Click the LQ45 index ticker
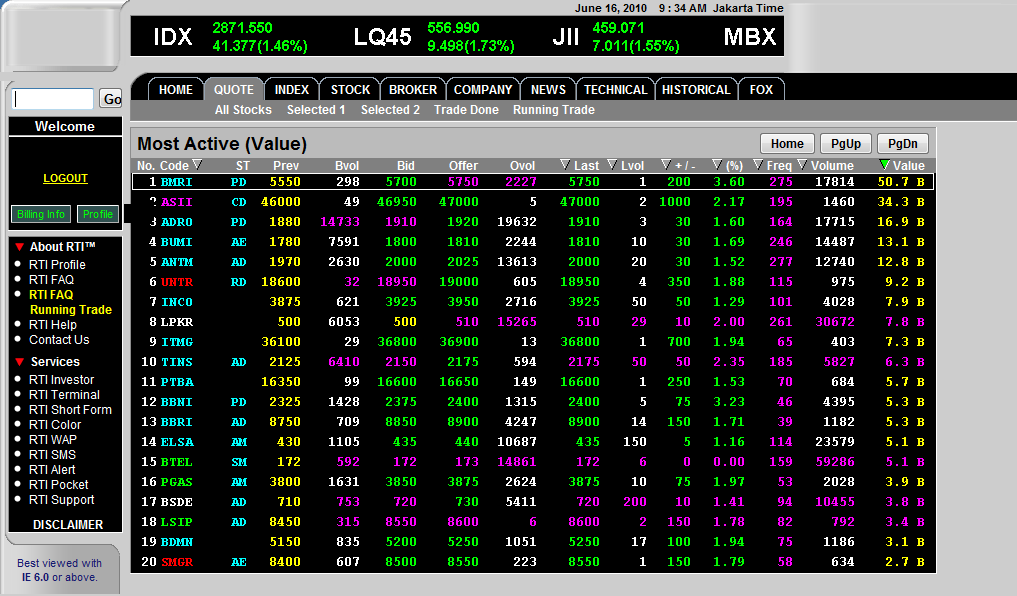The height and width of the screenshot is (596, 1017). (382, 36)
